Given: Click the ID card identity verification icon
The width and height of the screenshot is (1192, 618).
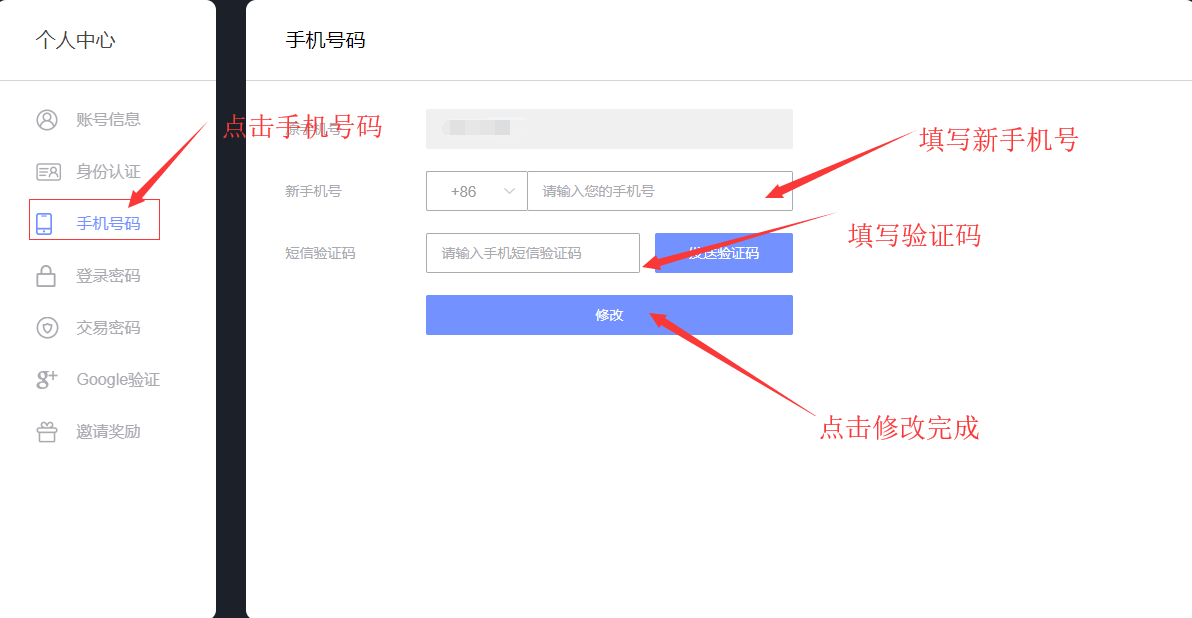Looking at the screenshot, I should coord(48,172).
